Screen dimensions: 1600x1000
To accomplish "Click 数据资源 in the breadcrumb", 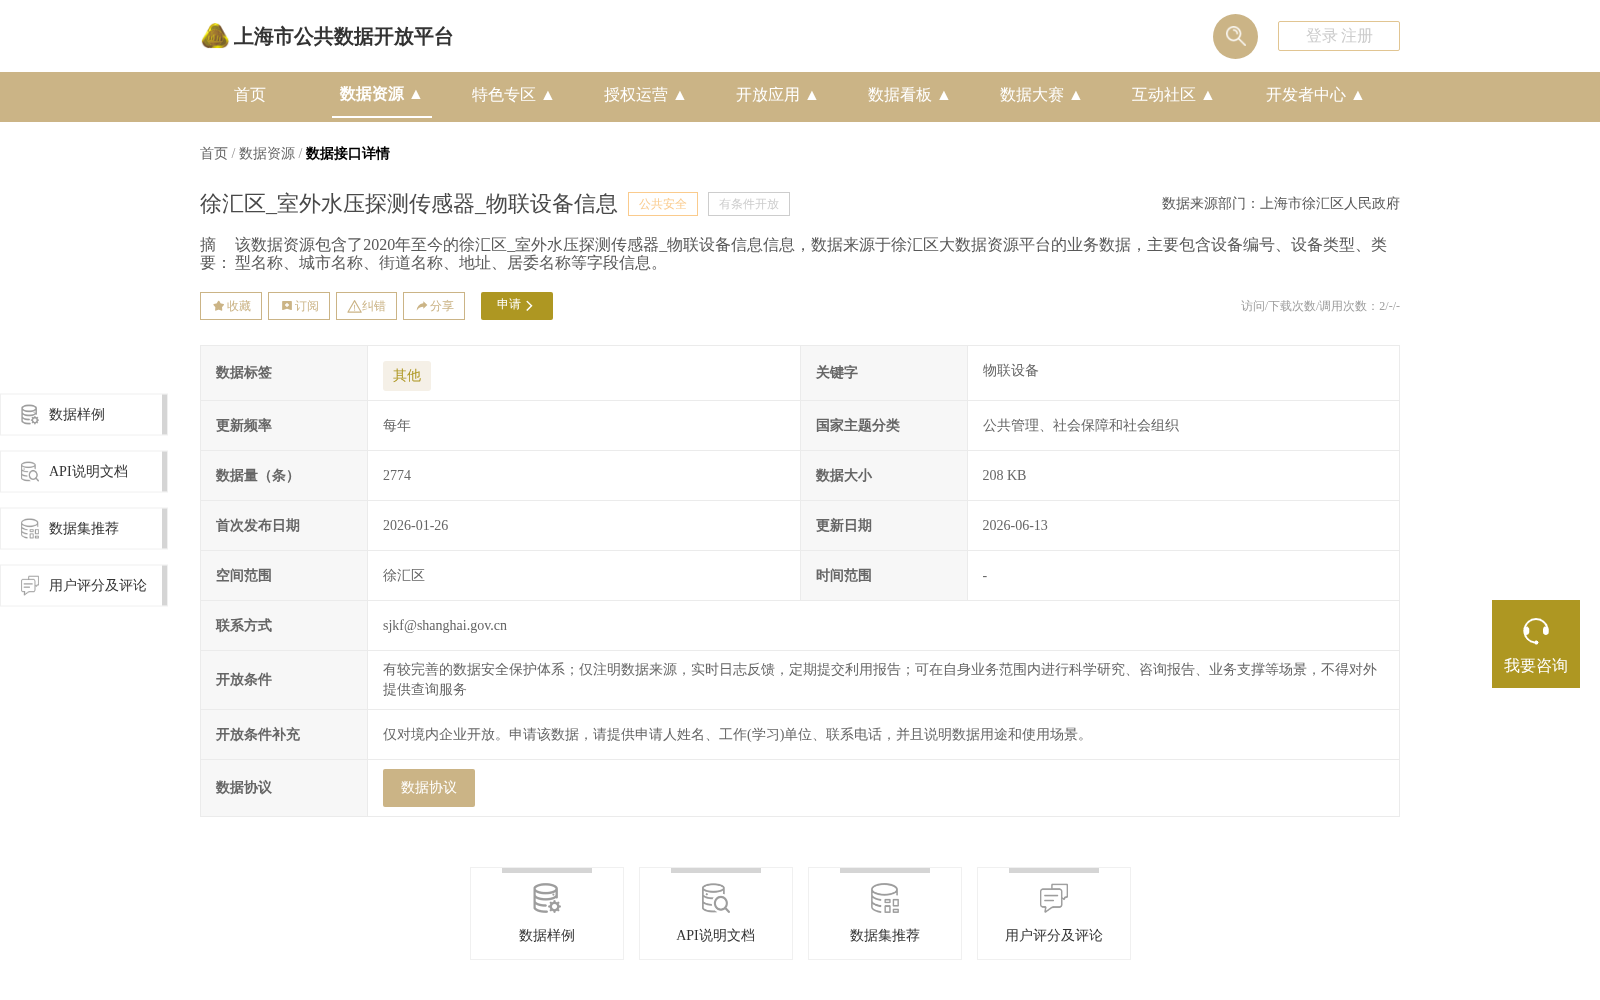I will [x=267, y=153].
